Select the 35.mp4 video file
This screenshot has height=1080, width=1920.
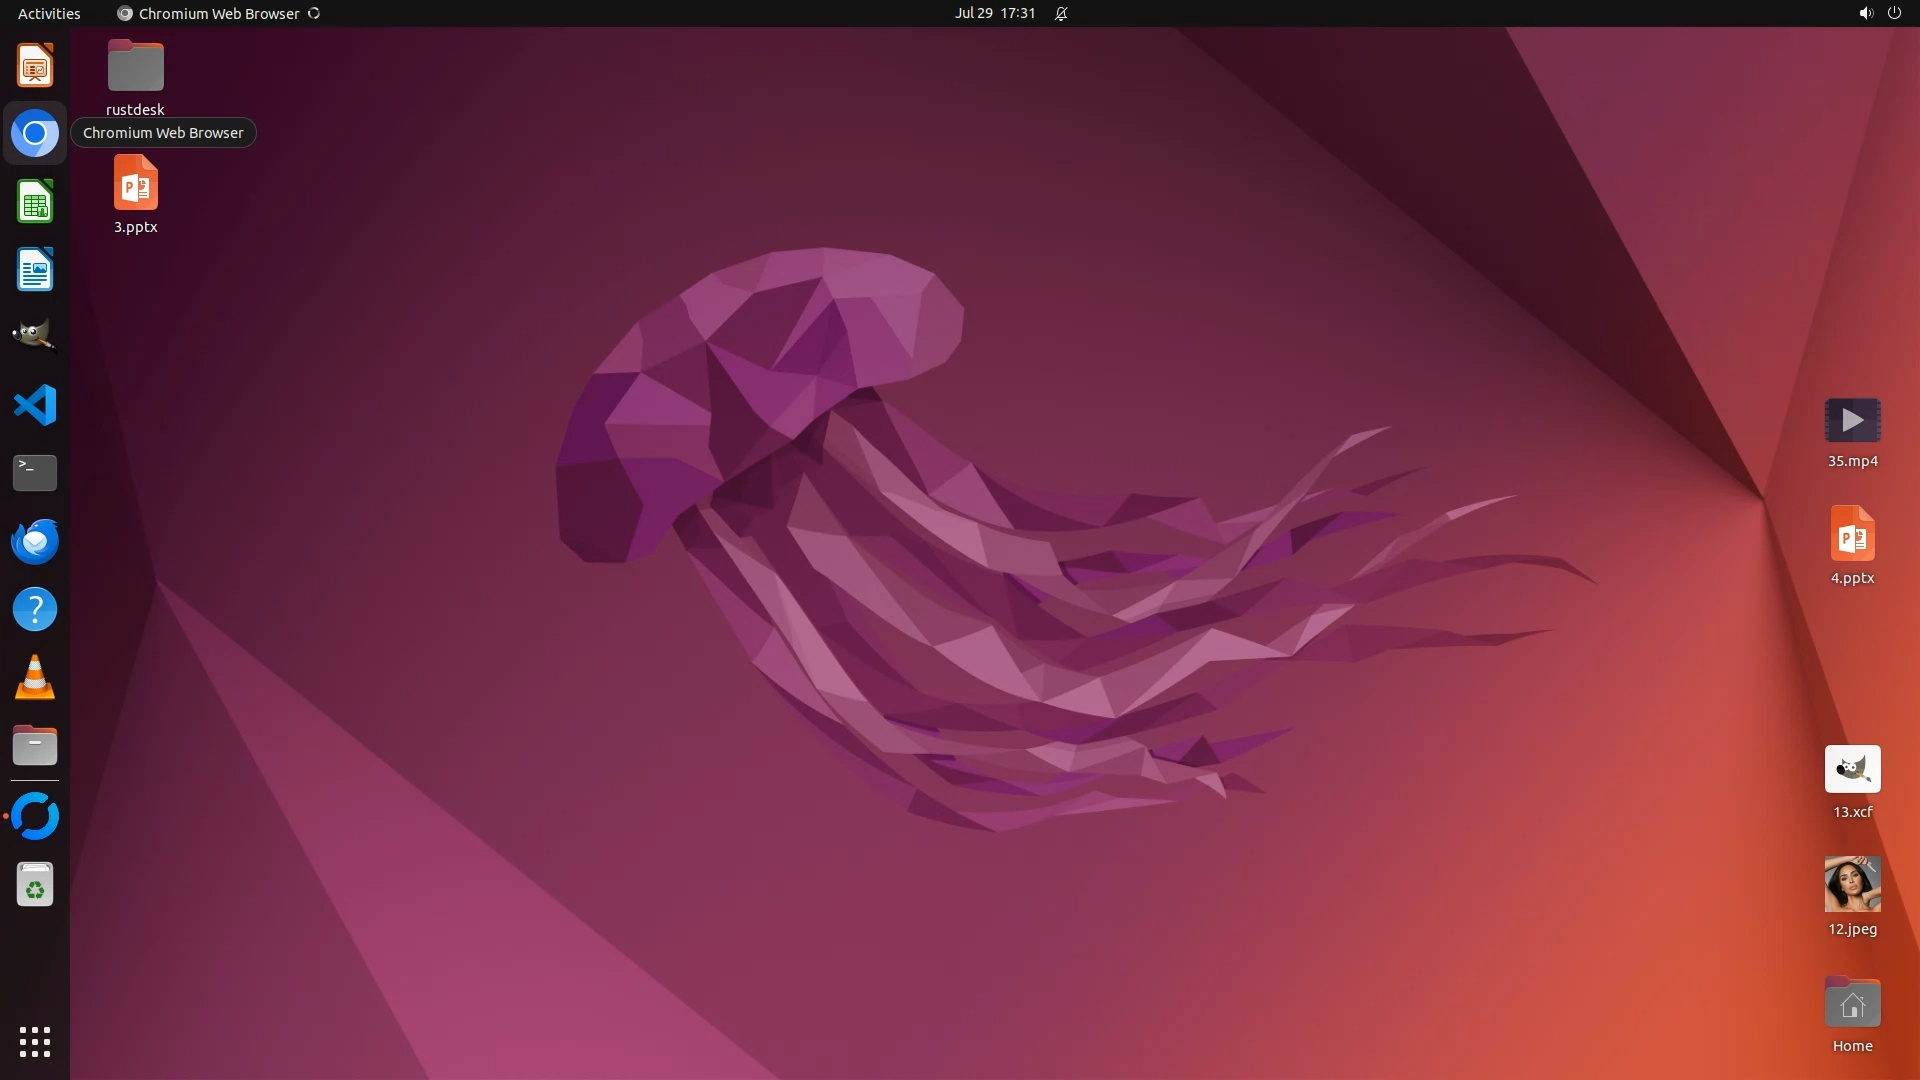[x=1852, y=421]
